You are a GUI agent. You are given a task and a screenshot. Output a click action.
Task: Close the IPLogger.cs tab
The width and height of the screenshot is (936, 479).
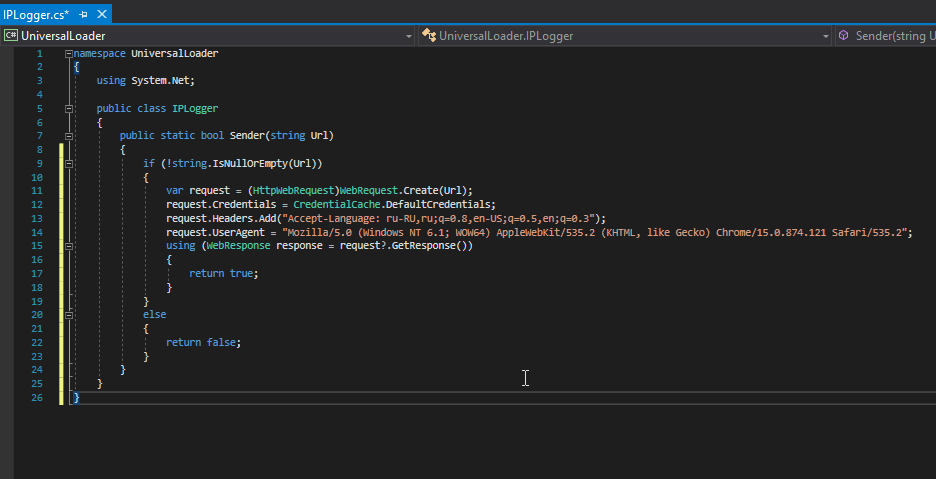click(x=101, y=15)
